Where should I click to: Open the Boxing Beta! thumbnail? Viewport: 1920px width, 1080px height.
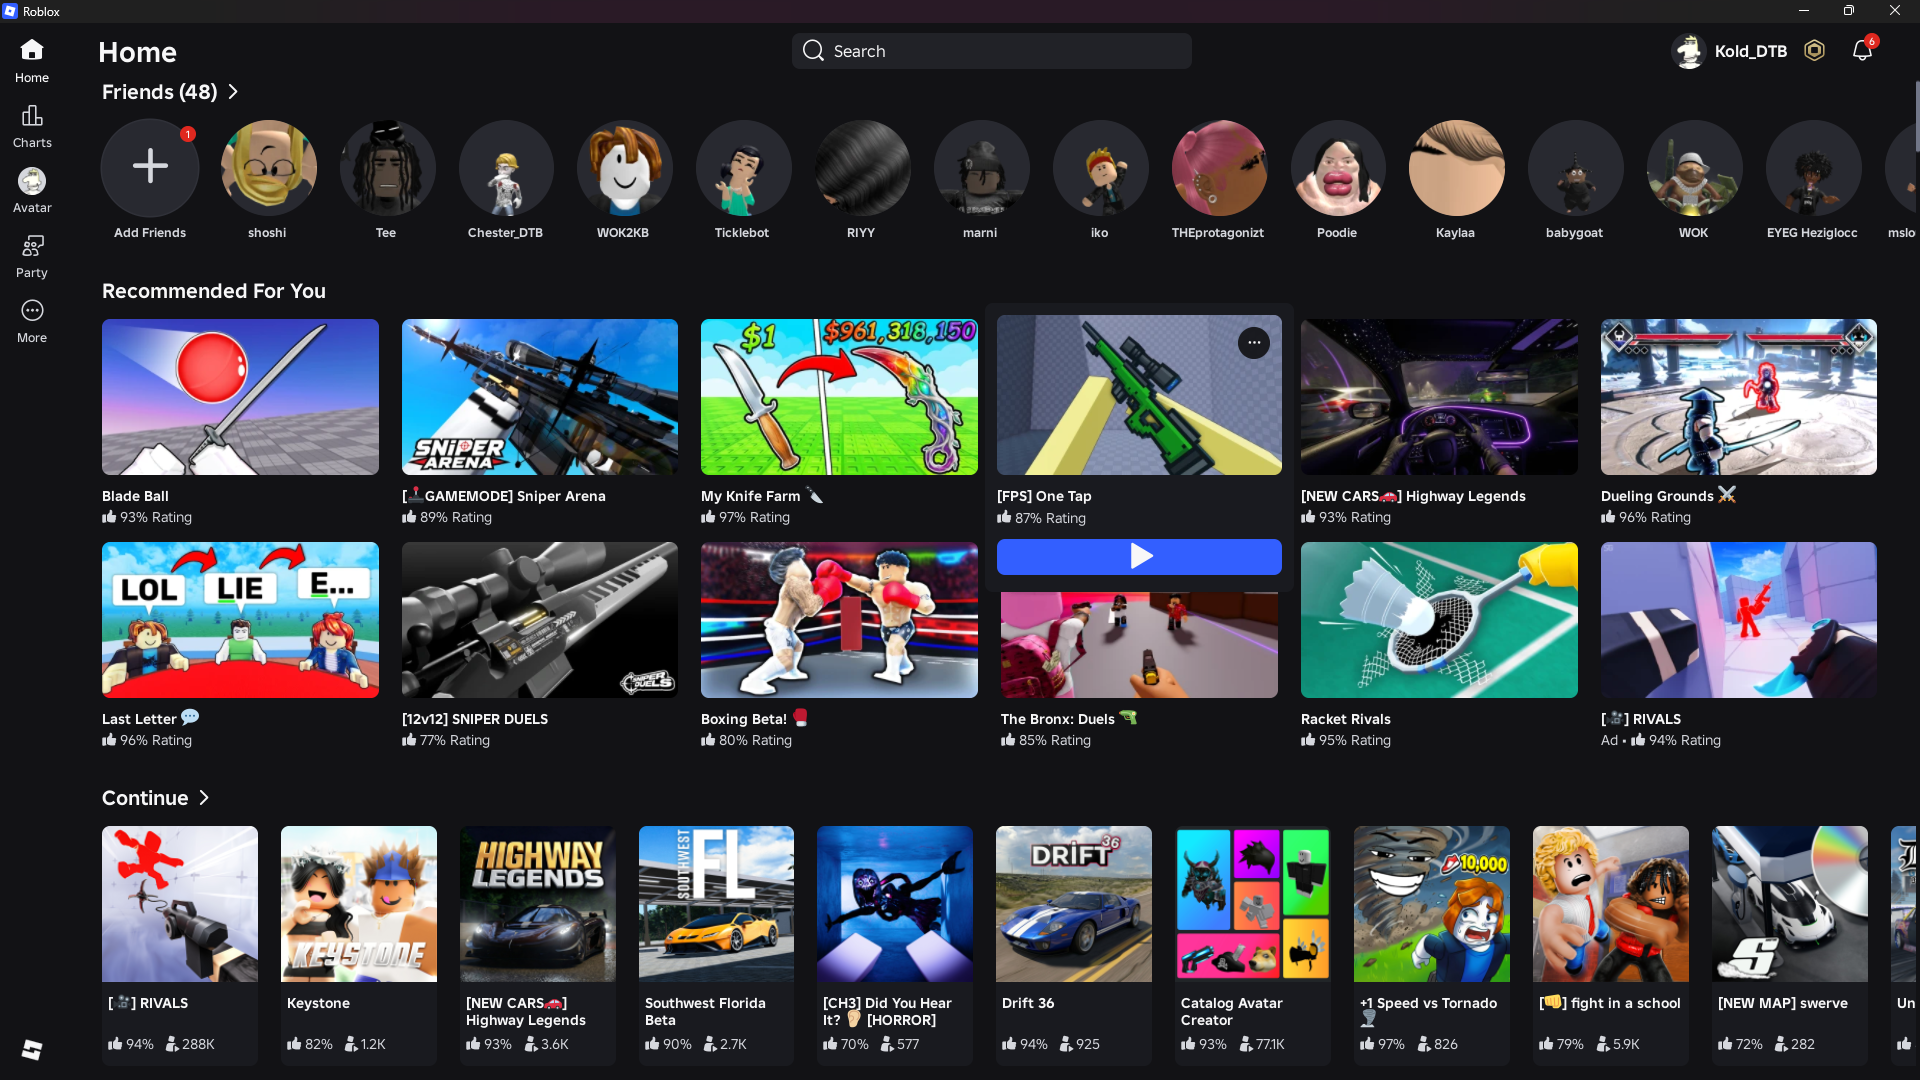[x=839, y=620]
